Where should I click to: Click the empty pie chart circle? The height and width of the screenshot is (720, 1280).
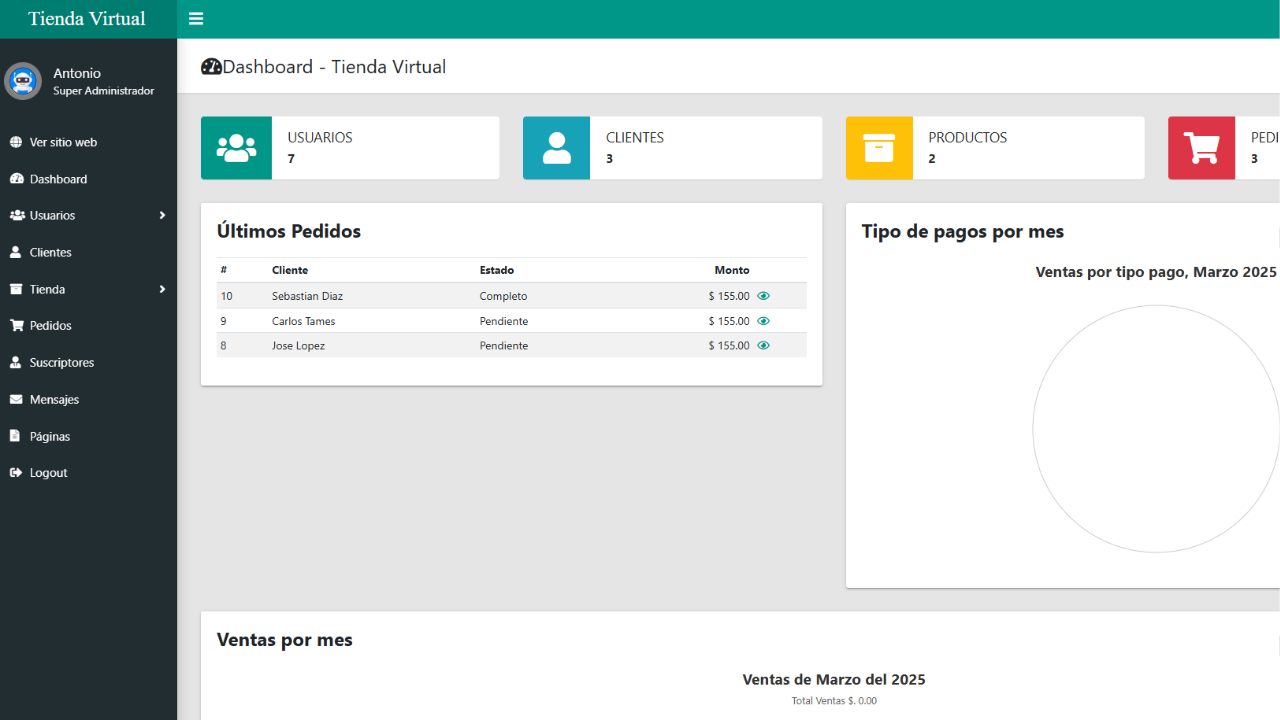click(1155, 429)
